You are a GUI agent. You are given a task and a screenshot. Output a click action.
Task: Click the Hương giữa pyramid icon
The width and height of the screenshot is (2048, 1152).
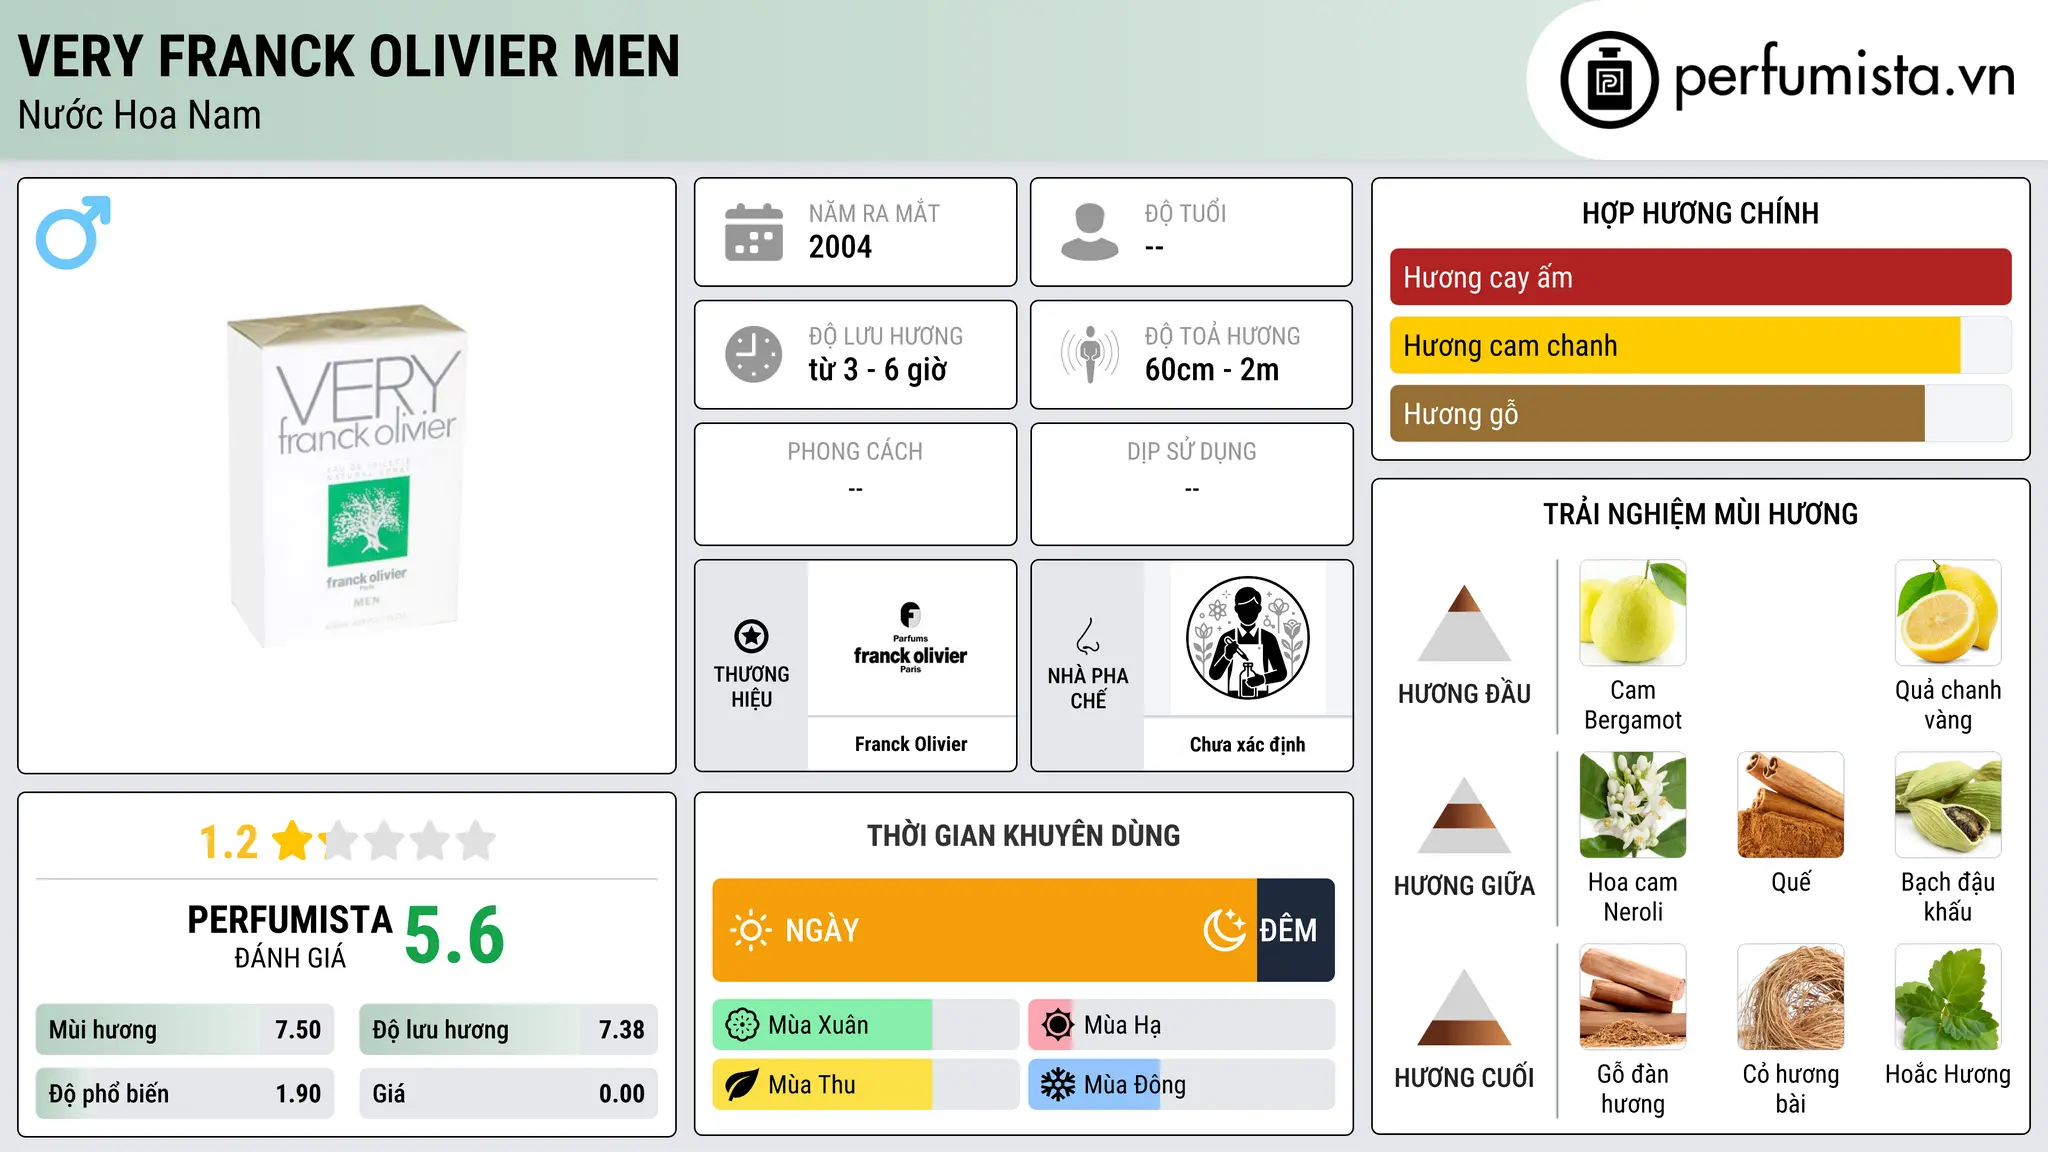(1464, 815)
